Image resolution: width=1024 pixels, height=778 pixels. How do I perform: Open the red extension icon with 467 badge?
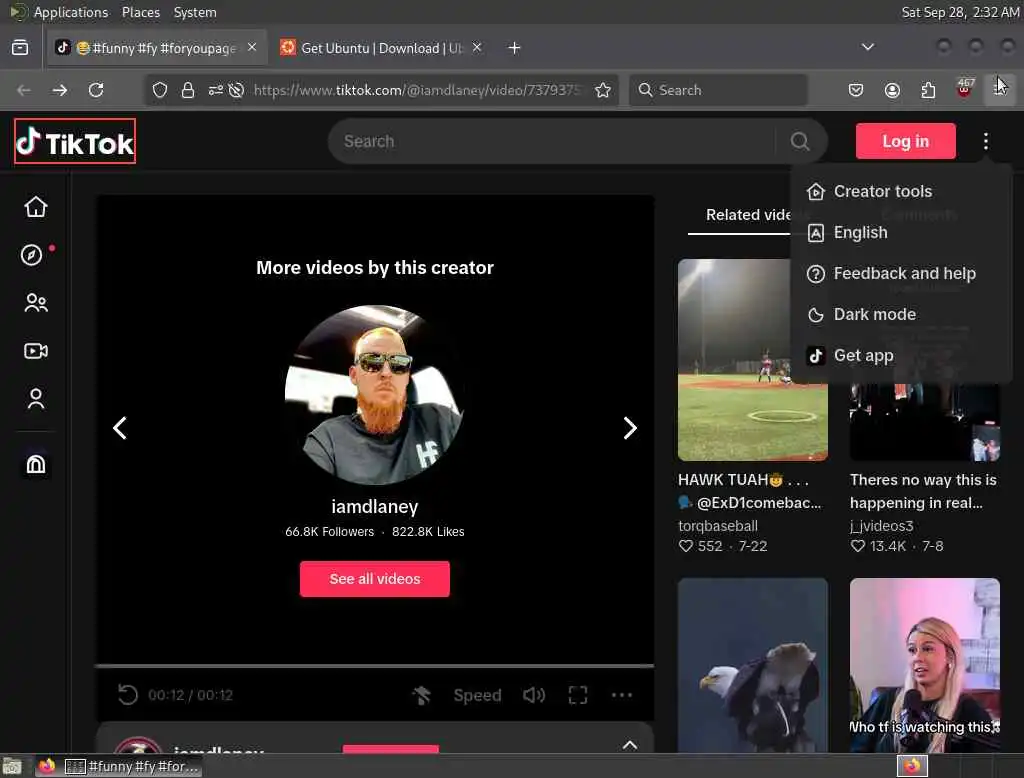point(965,89)
